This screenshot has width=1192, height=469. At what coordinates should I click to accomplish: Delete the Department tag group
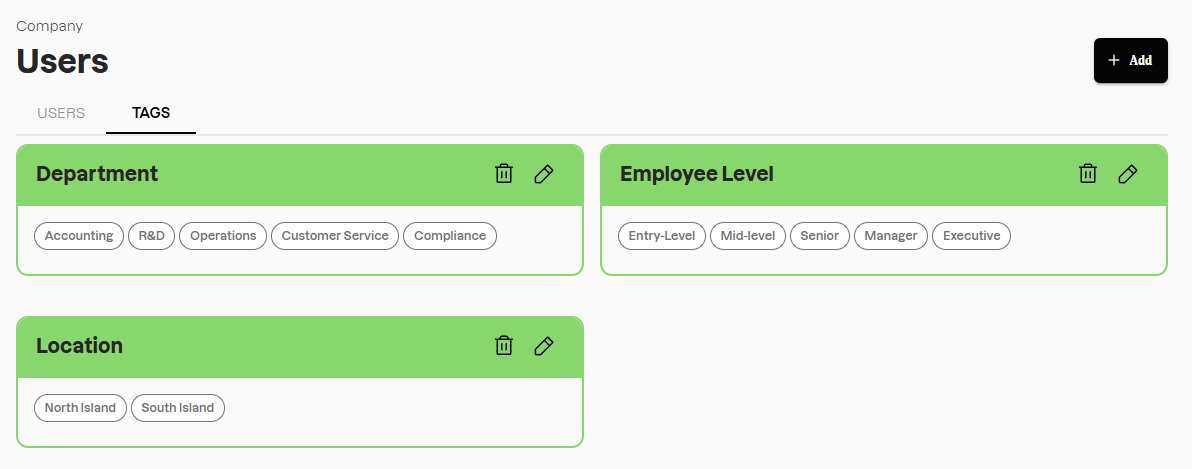click(x=504, y=174)
